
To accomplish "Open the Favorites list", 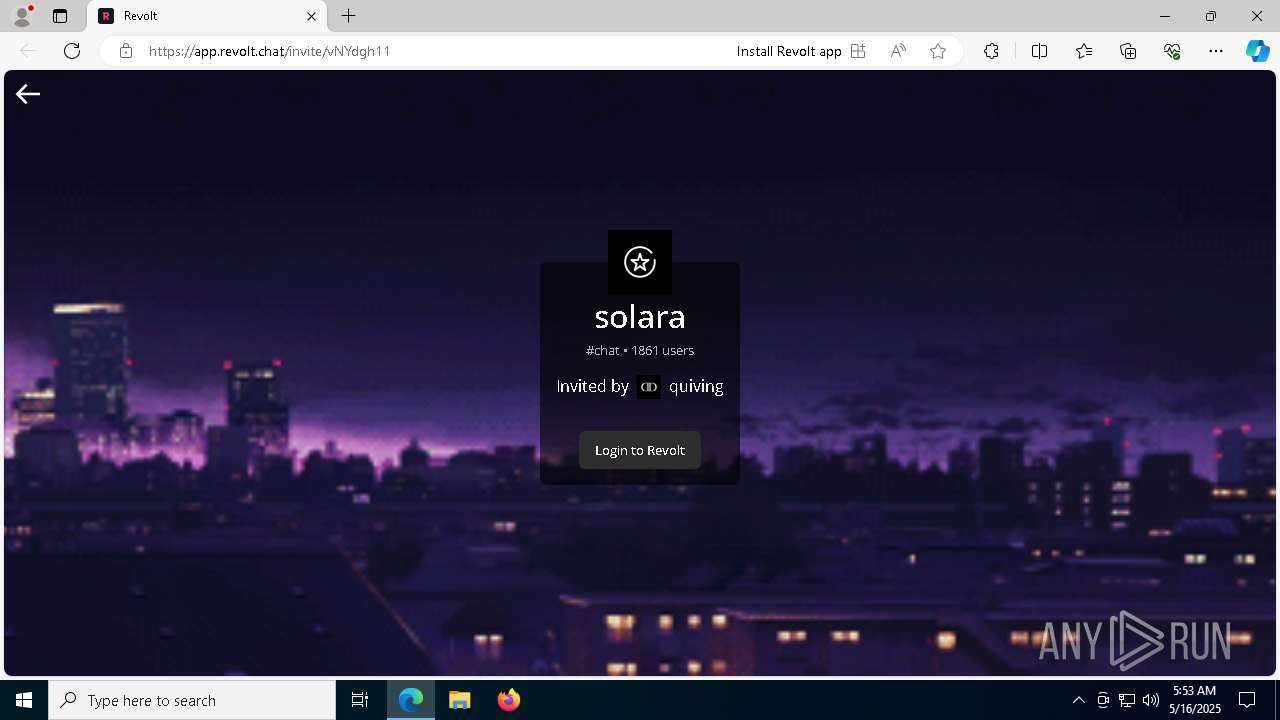I will click(1084, 51).
